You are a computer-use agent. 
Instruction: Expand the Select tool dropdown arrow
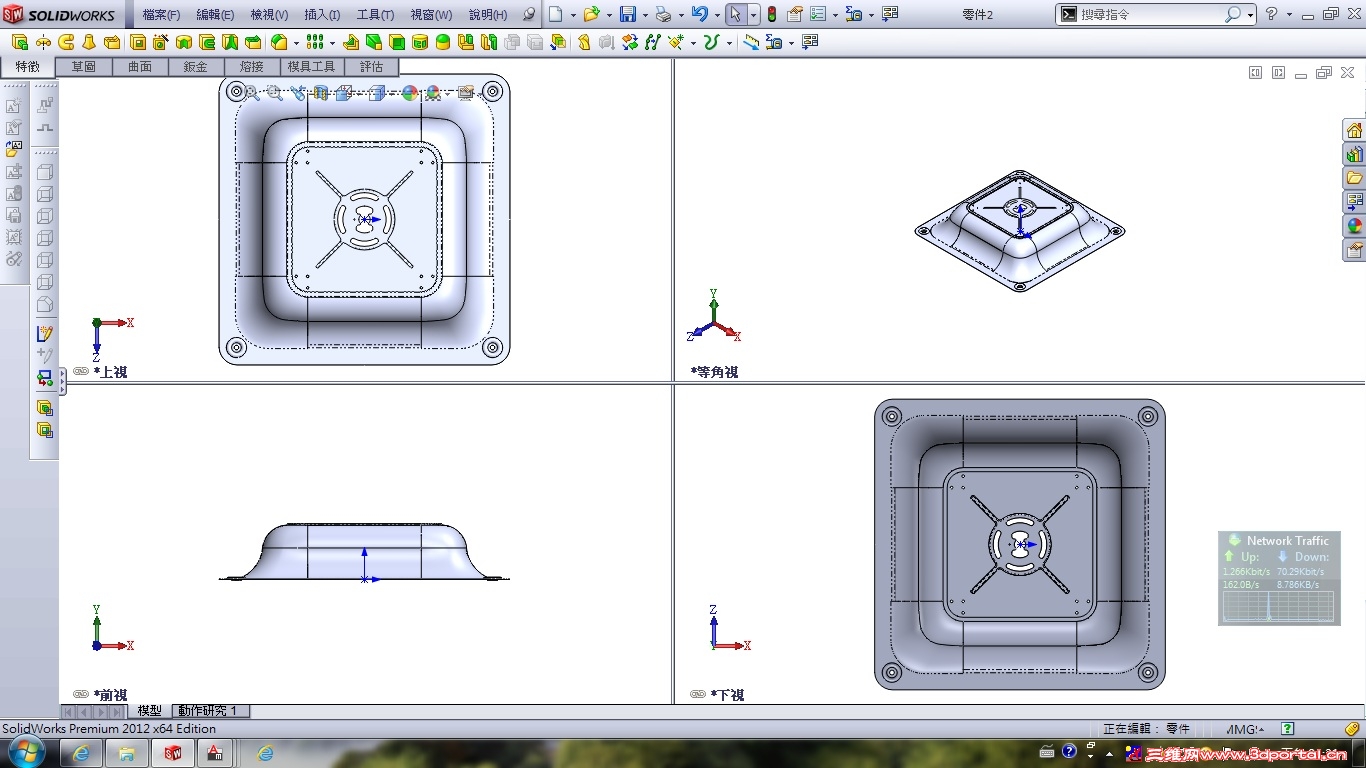[753, 15]
